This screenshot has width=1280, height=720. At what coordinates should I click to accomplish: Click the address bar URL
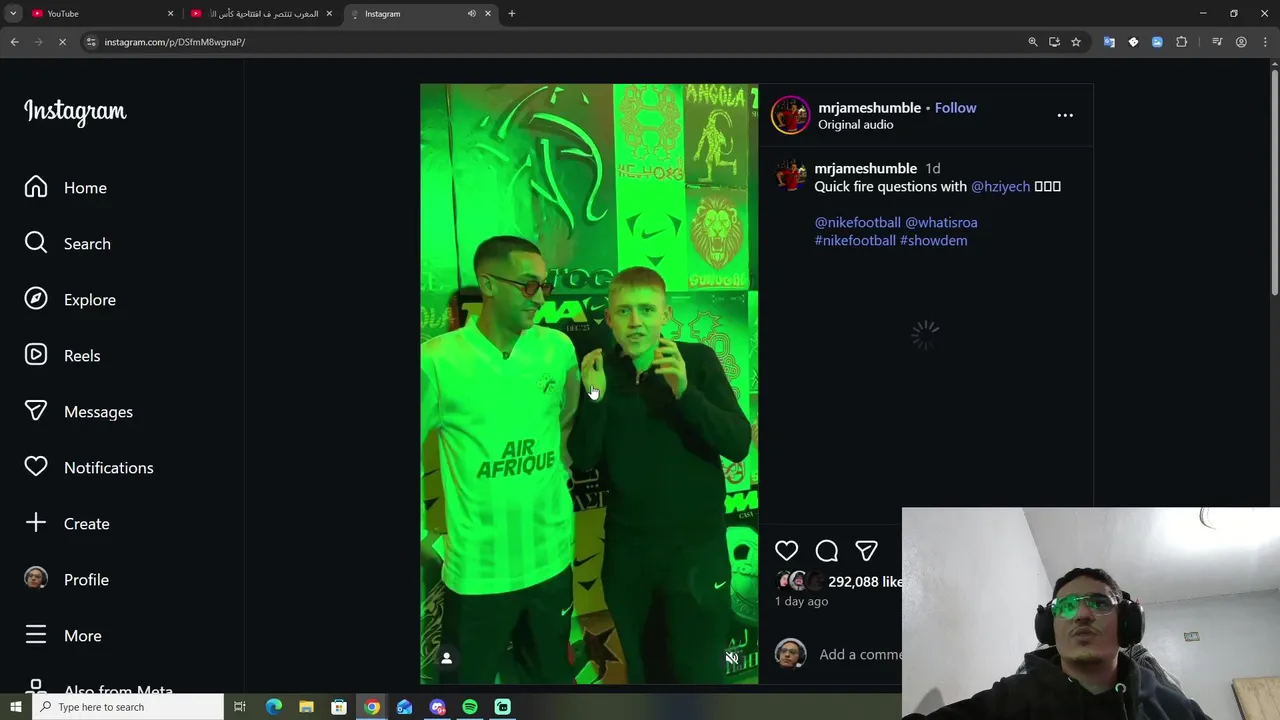pyautogui.click(x=175, y=42)
